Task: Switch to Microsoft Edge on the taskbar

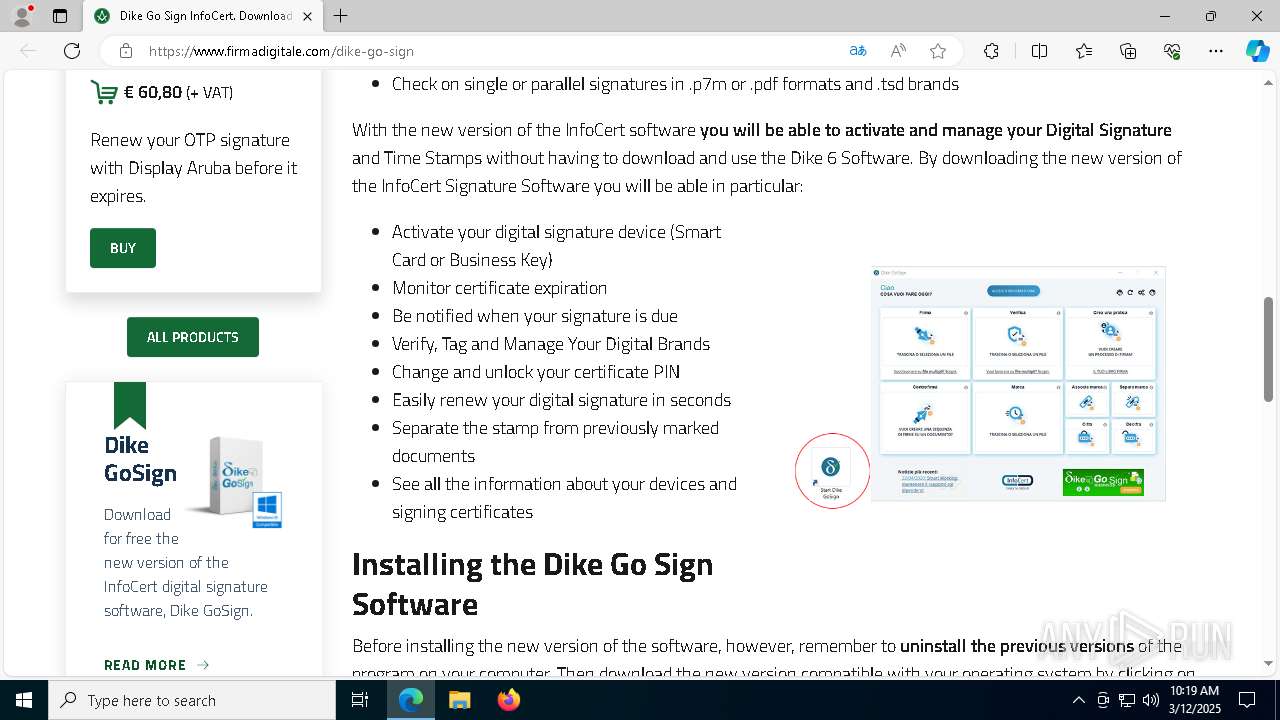Action: (x=411, y=700)
